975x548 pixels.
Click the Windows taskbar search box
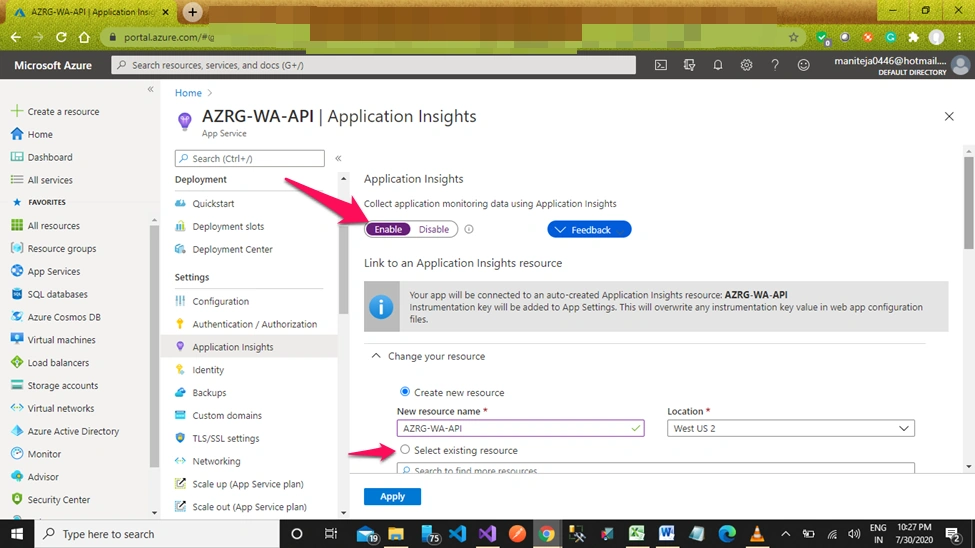coord(157,534)
